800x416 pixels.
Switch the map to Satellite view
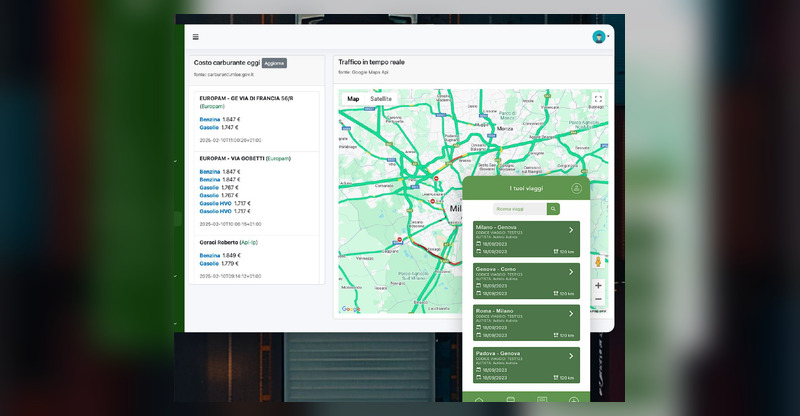point(381,99)
